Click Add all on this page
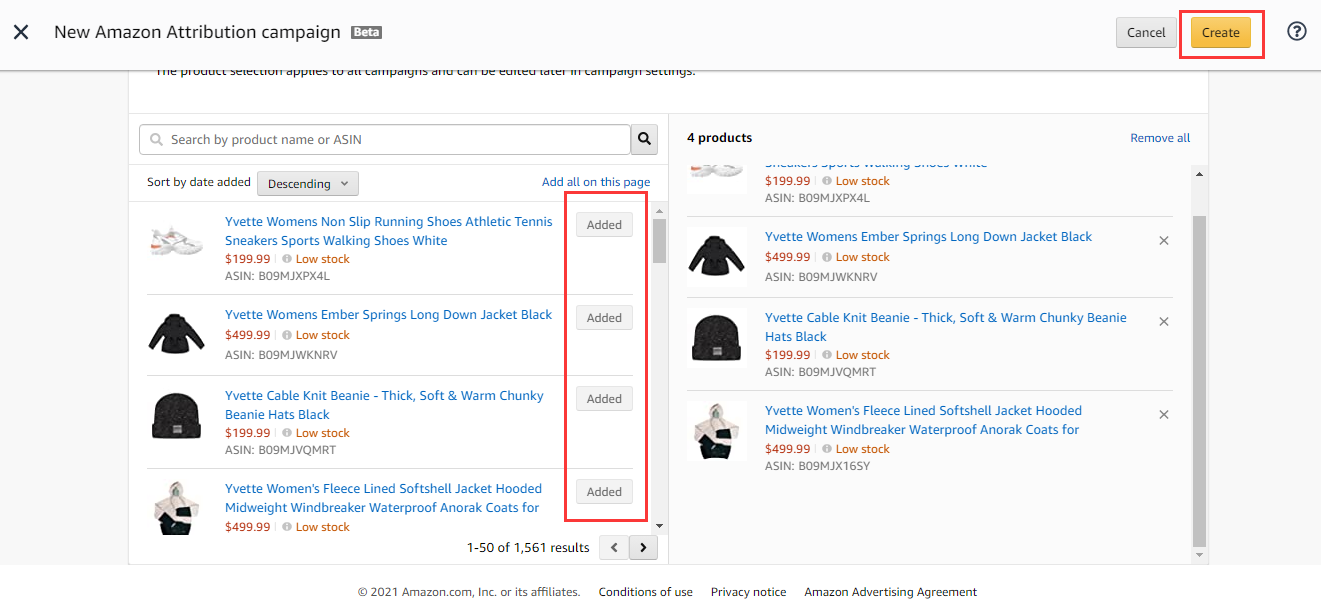Screen dimensions: 1321x608 point(596,181)
